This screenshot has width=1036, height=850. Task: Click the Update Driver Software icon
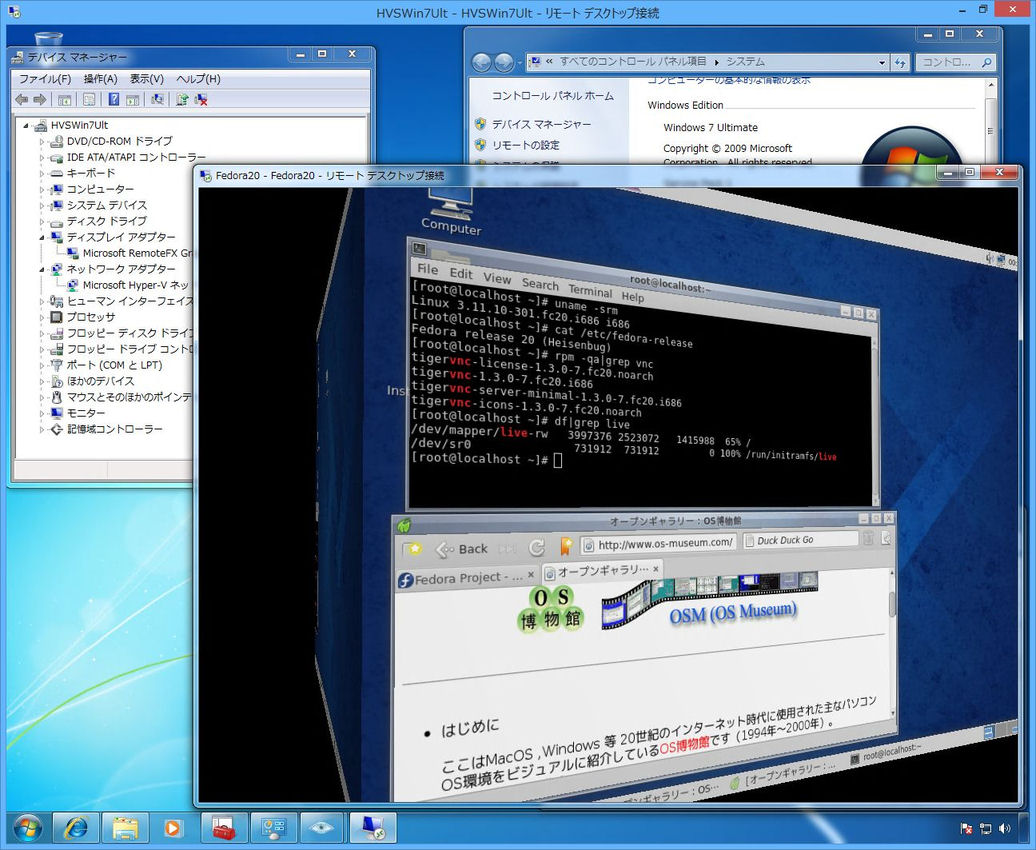point(182,100)
